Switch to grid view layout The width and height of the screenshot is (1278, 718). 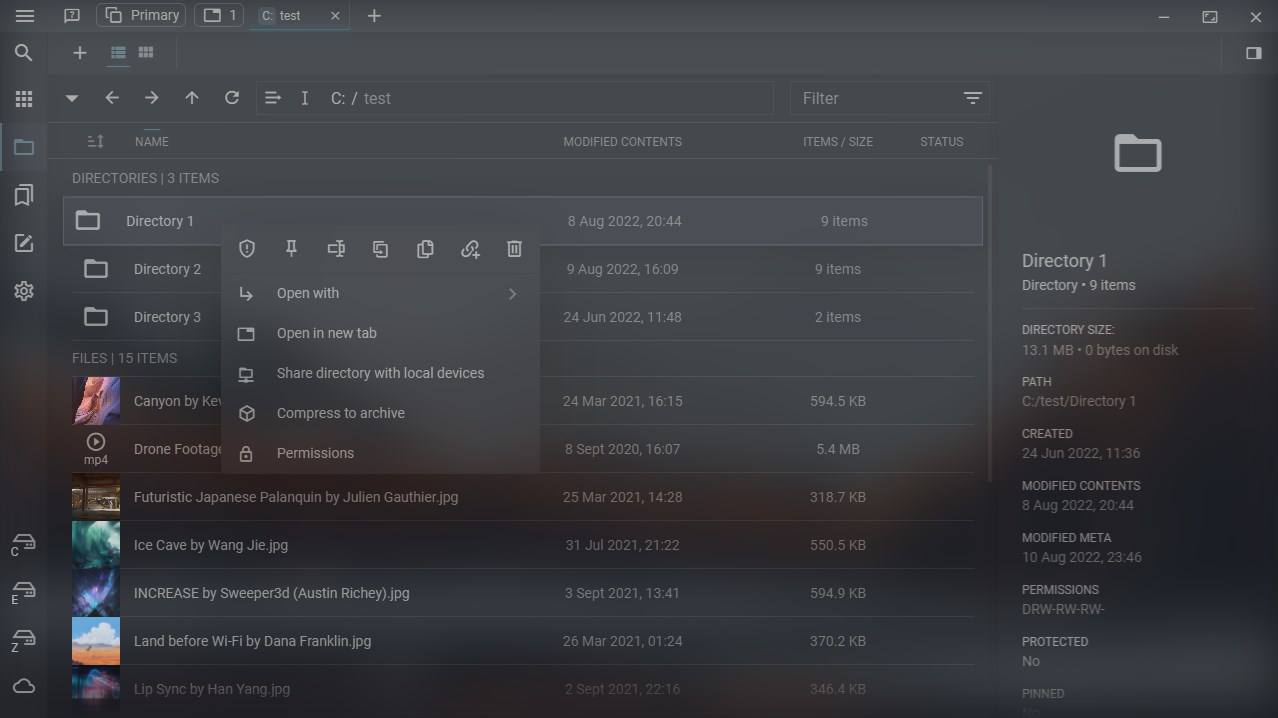click(x=146, y=53)
